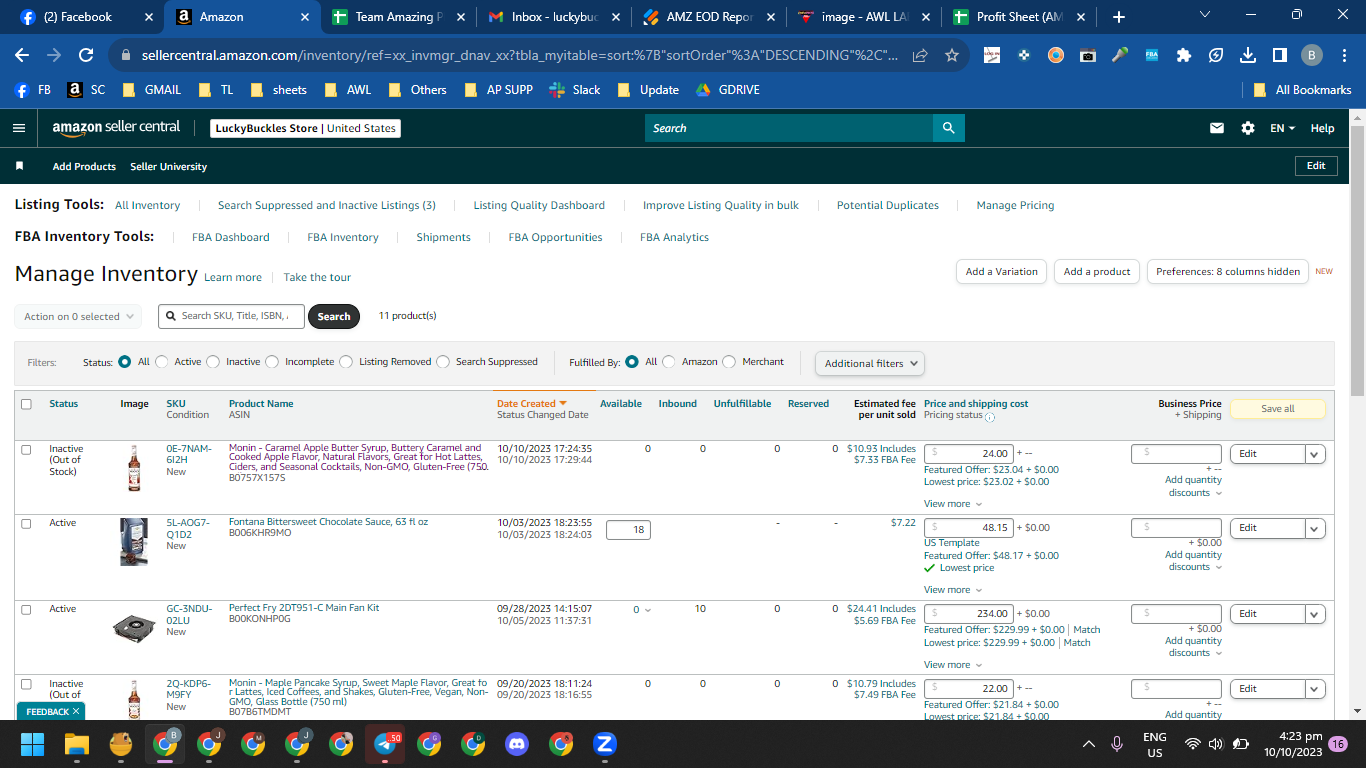Open the Manage Pricing tab

click(x=1015, y=205)
